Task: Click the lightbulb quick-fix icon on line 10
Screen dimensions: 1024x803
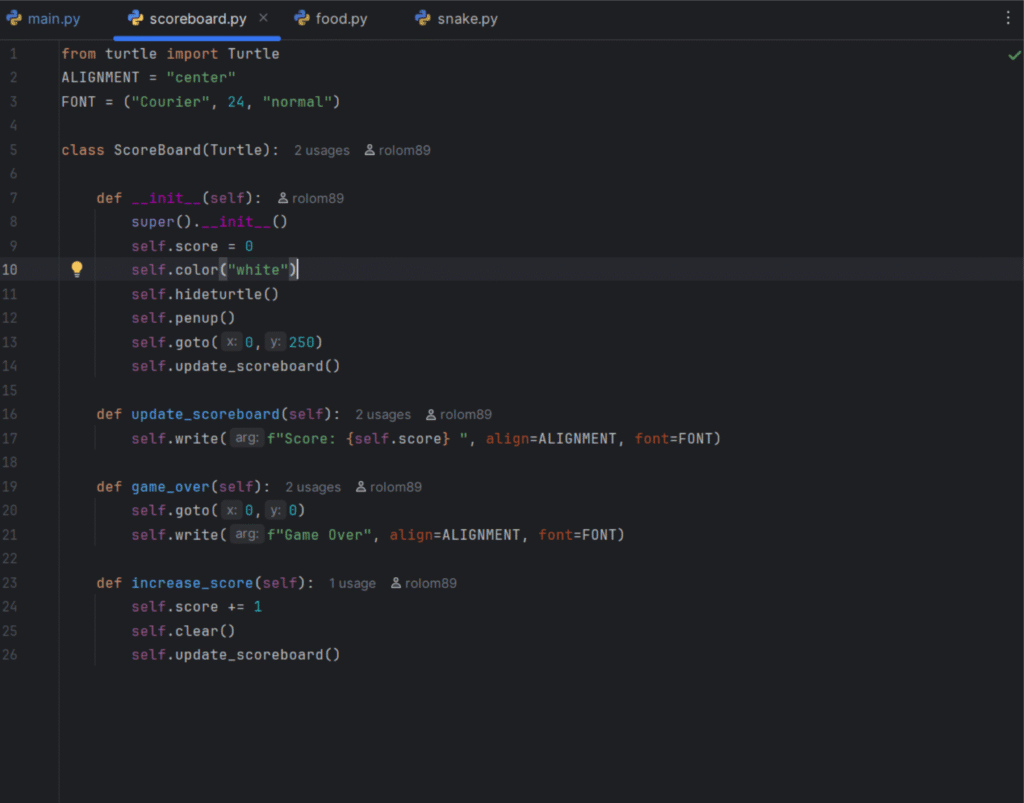Action: [77, 269]
